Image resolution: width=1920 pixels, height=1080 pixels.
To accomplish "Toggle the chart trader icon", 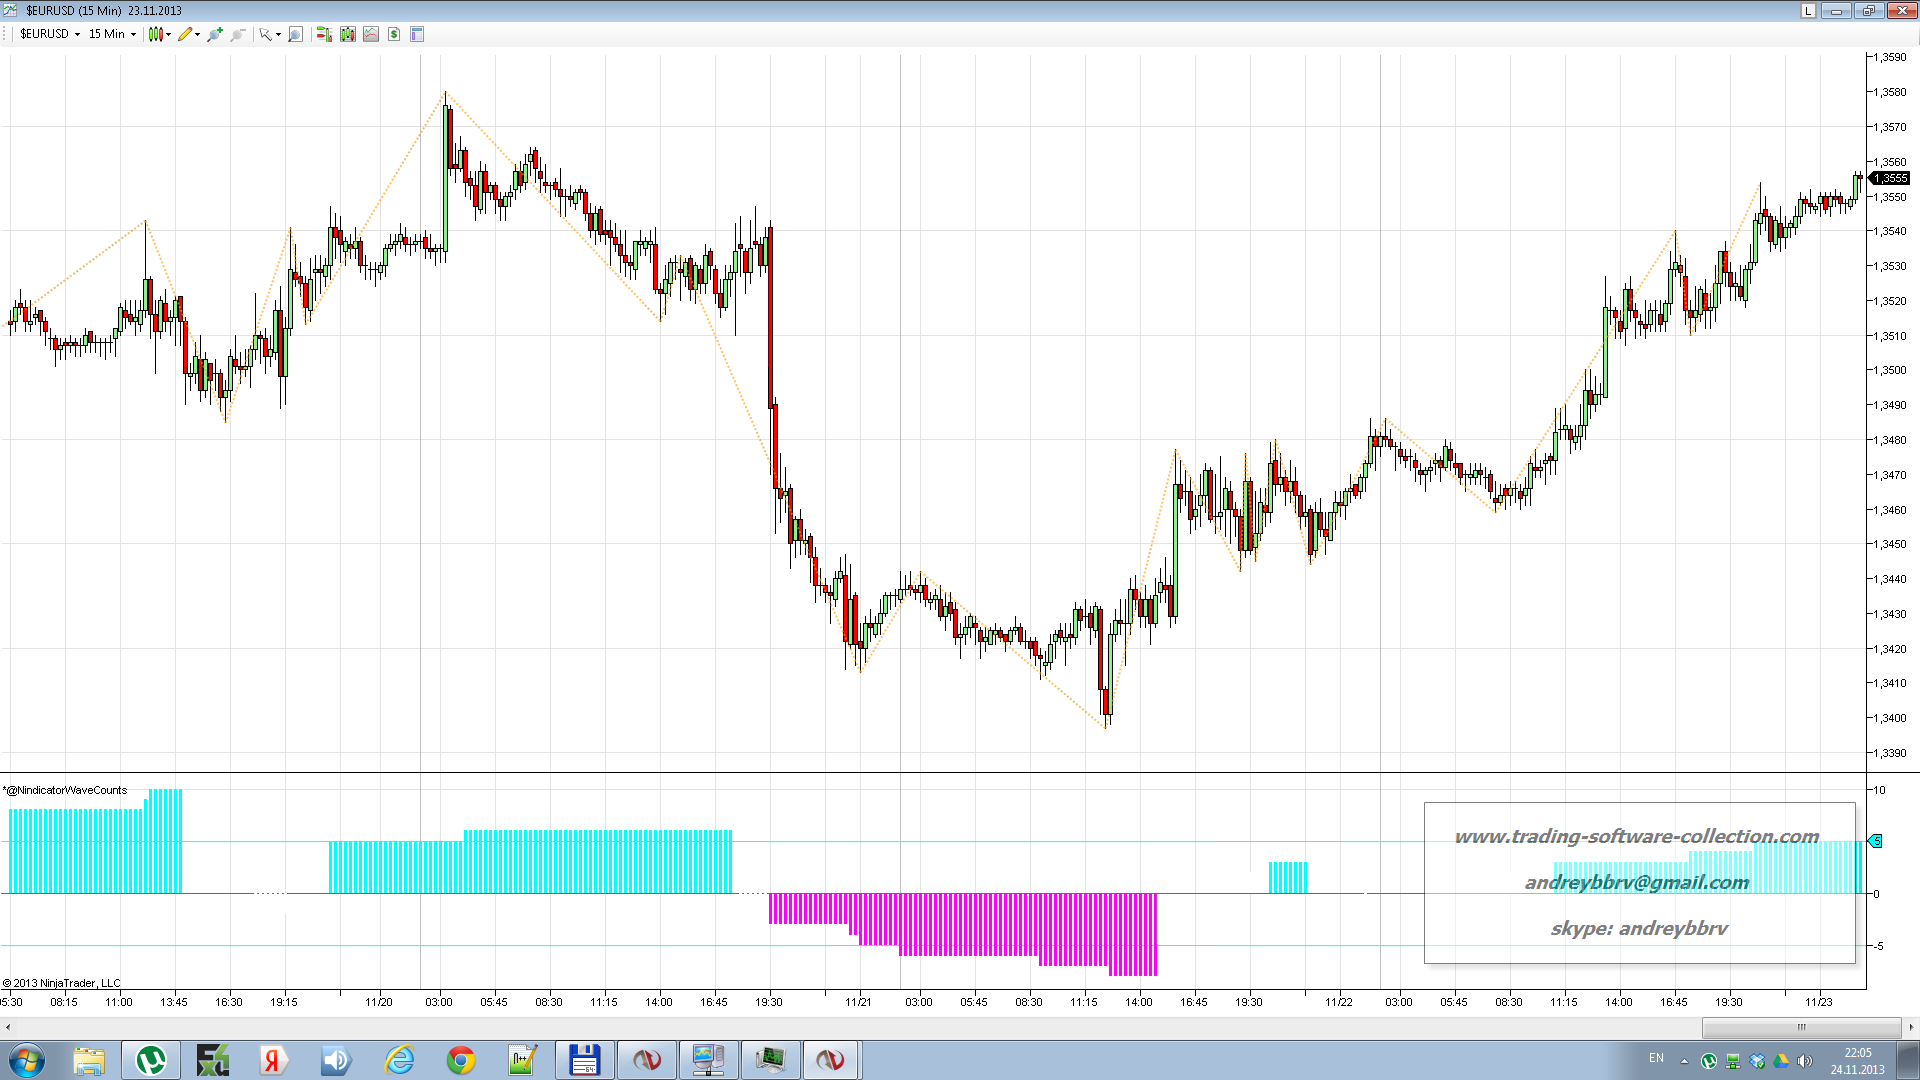I will tap(324, 34).
